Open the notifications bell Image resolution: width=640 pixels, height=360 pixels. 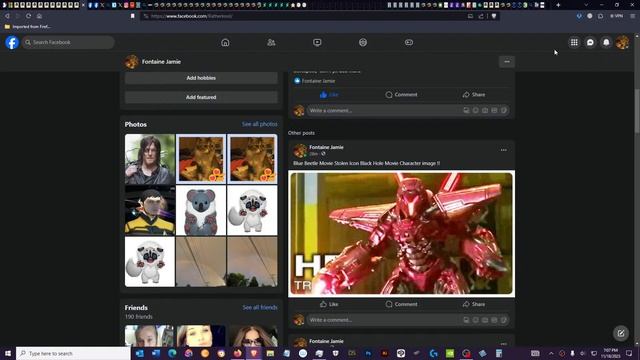point(606,42)
